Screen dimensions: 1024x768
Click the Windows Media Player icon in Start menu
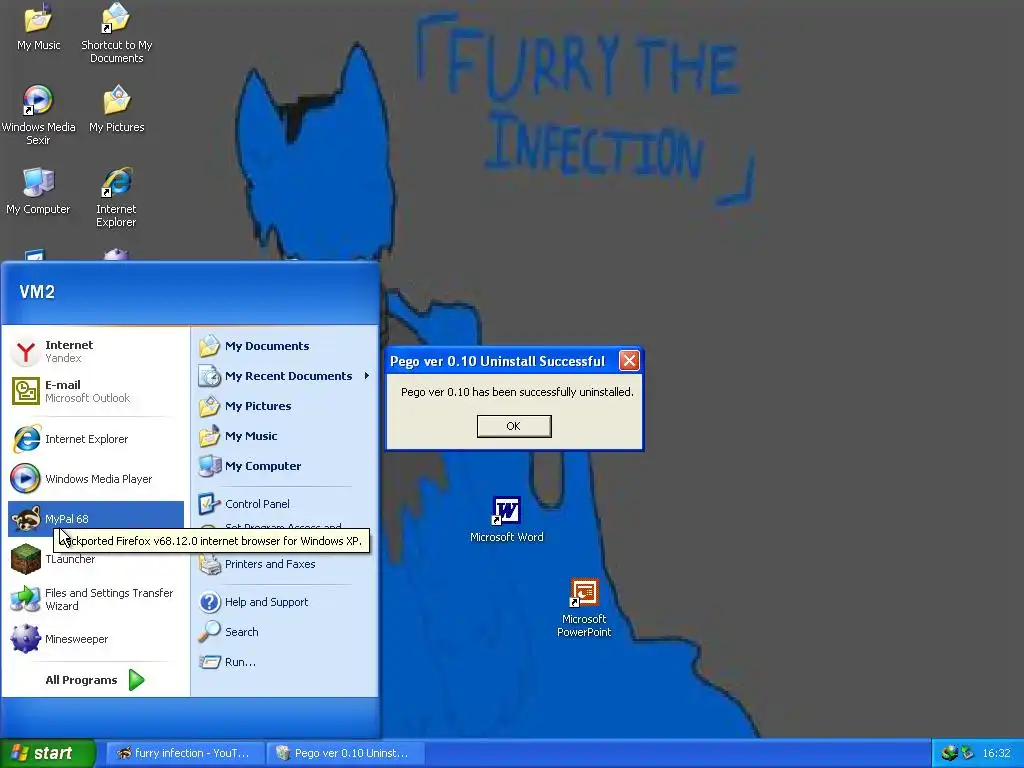(x=25, y=479)
